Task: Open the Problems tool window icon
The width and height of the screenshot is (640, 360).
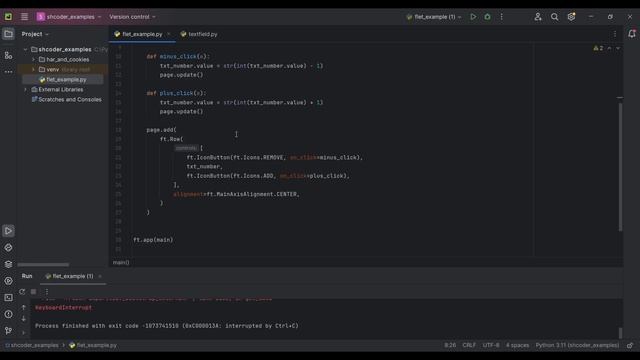Action: [x=8, y=314]
